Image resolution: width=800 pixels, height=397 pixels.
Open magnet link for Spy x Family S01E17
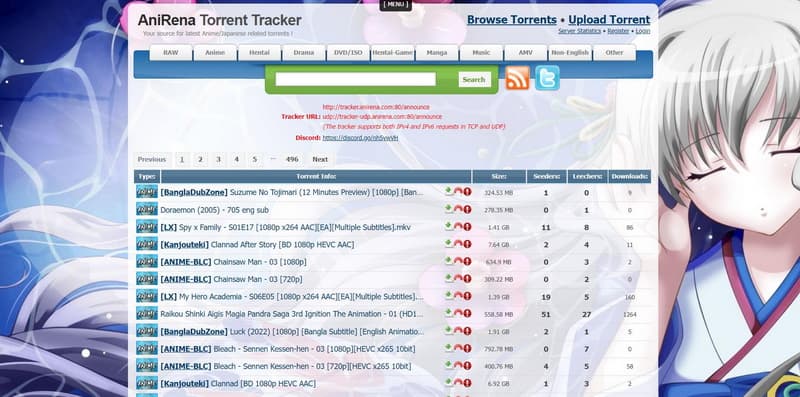458,227
